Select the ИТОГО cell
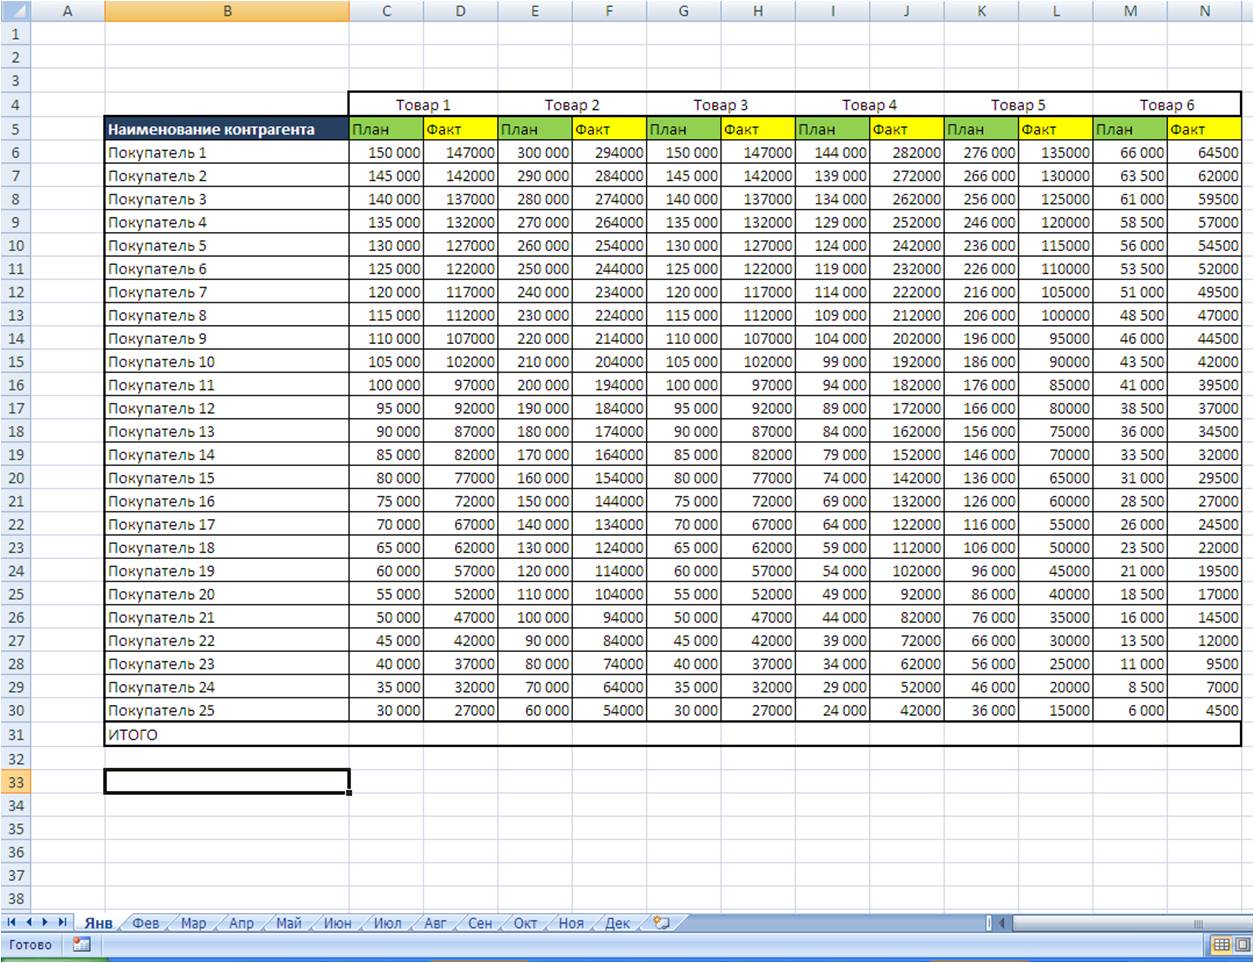 point(227,735)
